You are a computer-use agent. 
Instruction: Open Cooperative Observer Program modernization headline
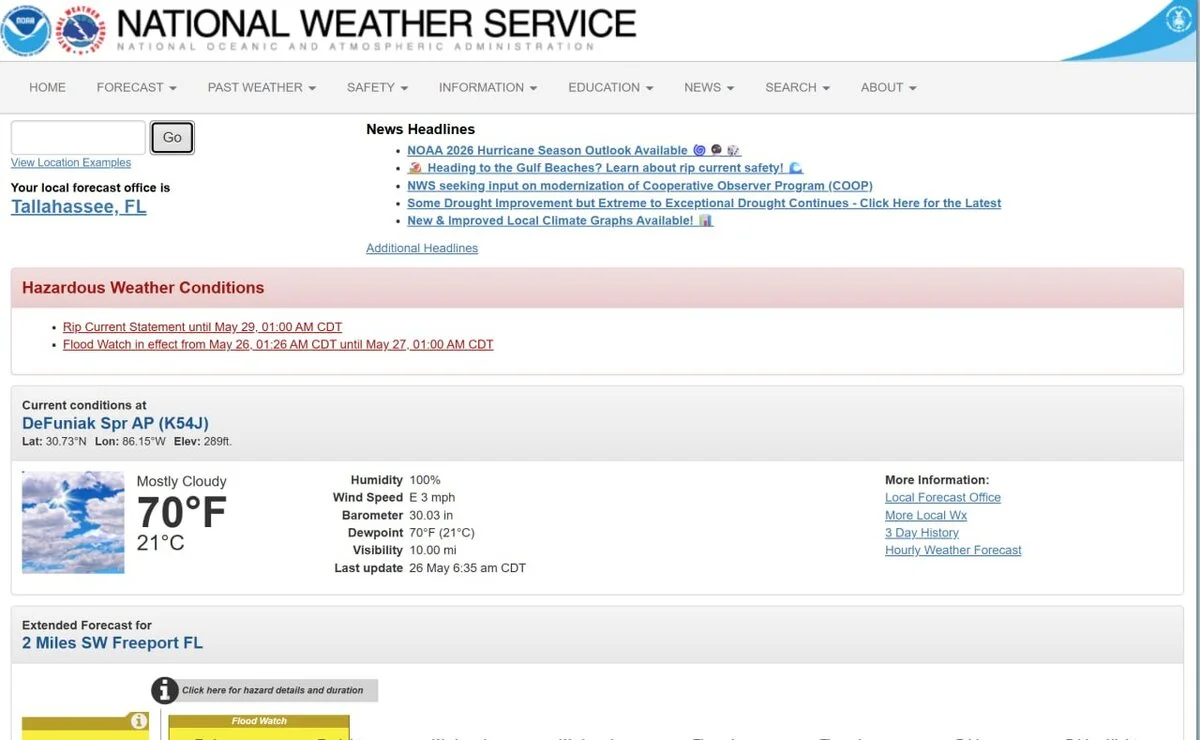tap(640, 186)
